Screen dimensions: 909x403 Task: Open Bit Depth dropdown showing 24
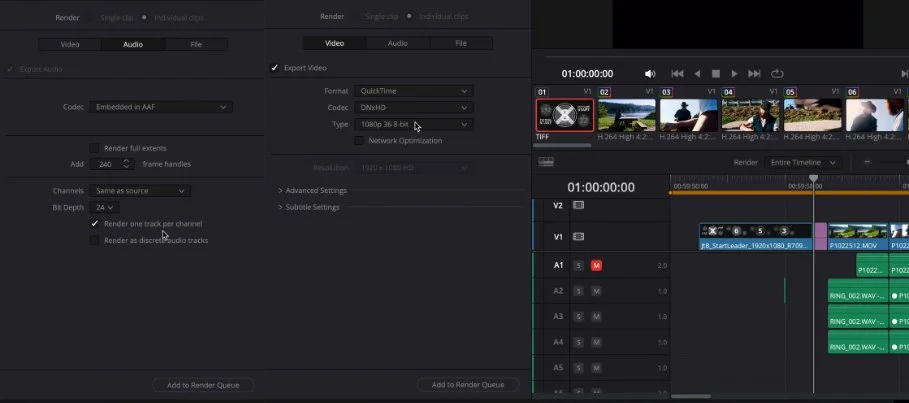coord(104,207)
